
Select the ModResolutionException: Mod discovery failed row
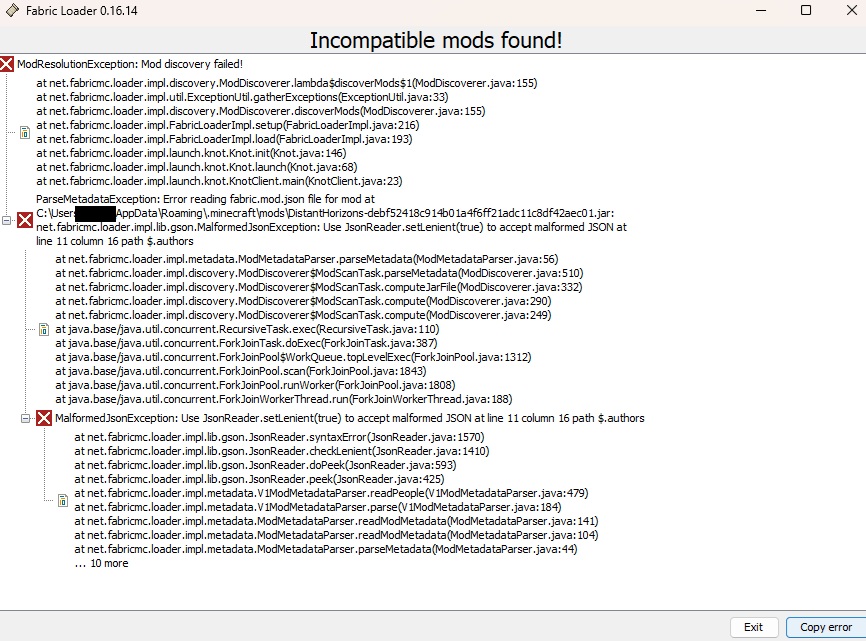[130, 64]
